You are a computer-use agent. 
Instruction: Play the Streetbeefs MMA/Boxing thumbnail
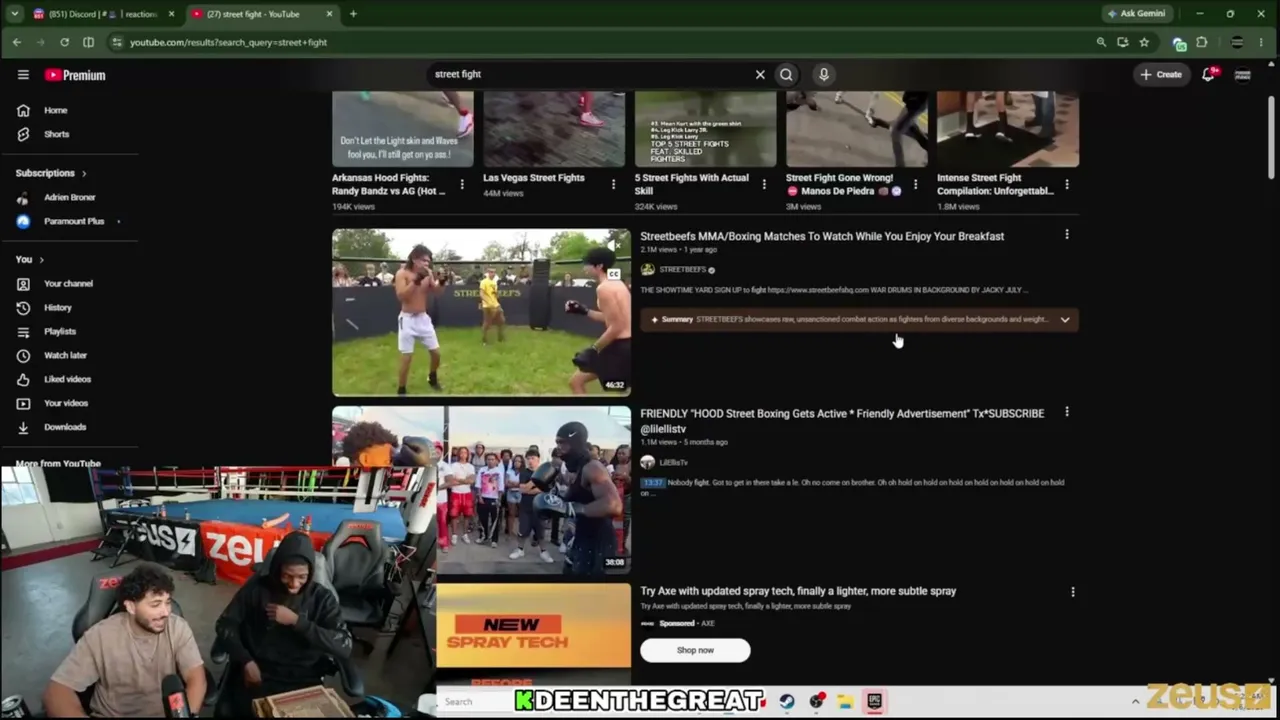point(481,313)
